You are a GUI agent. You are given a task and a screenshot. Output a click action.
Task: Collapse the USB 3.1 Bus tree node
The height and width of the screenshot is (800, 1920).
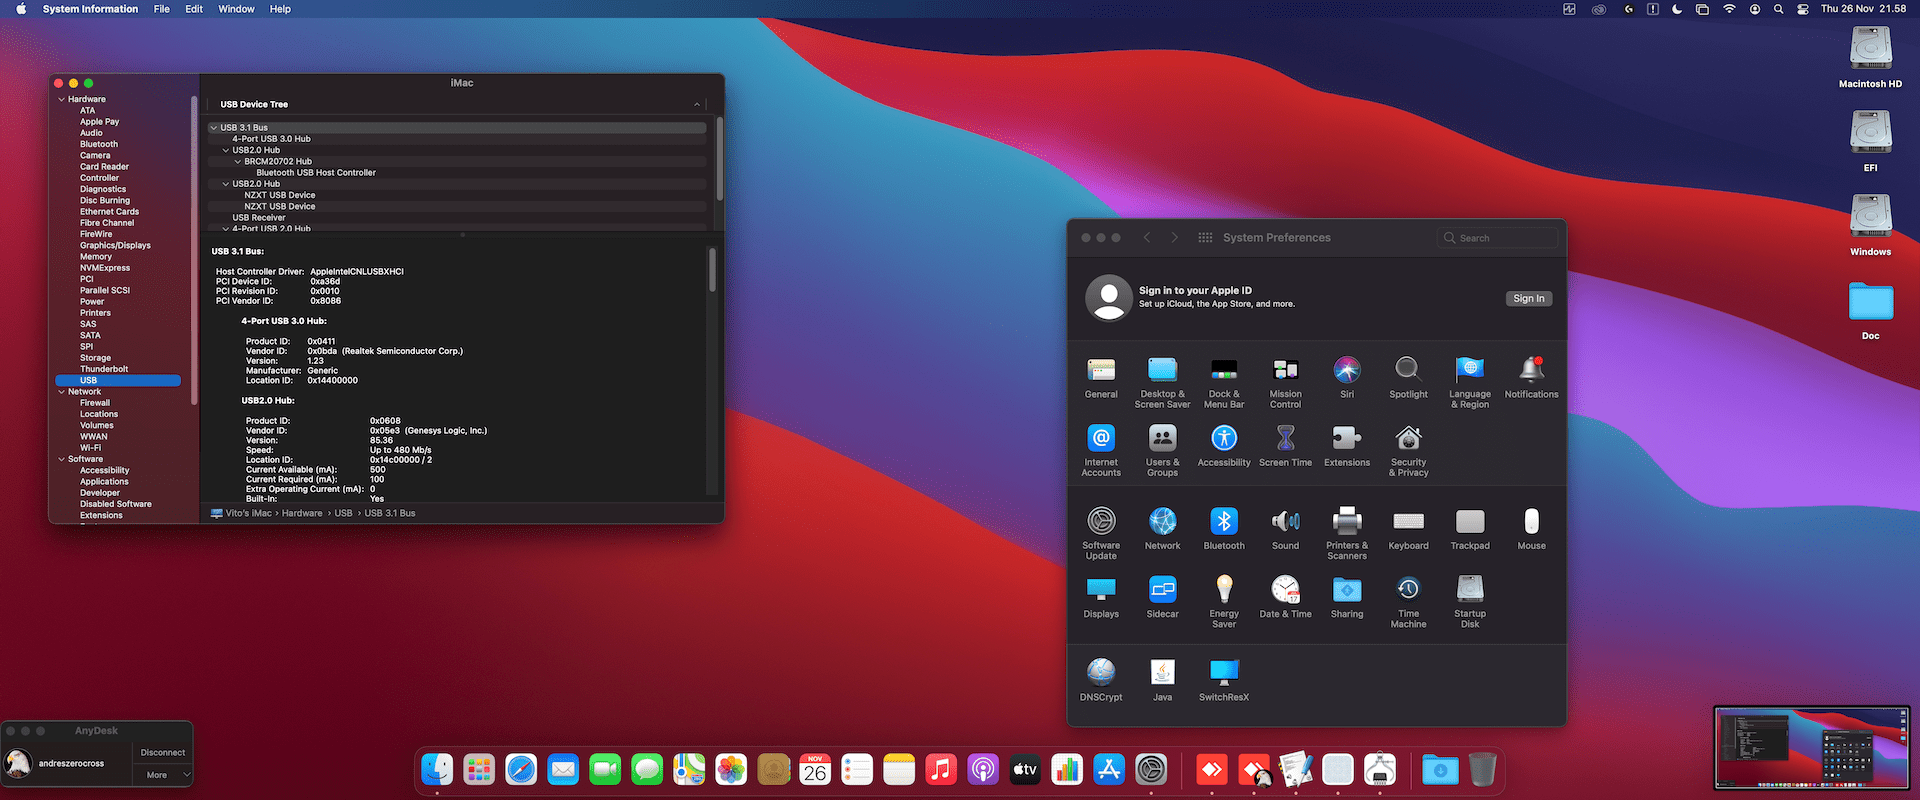click(214, 128)
